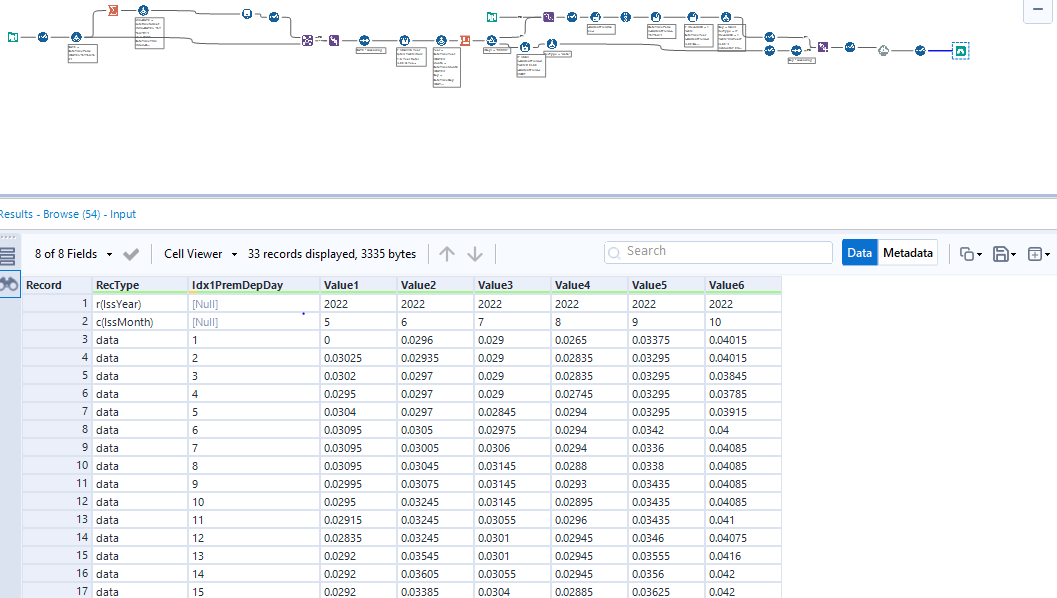Click the Value3 column header
The image size is (1057, 598).
(497, 285)
